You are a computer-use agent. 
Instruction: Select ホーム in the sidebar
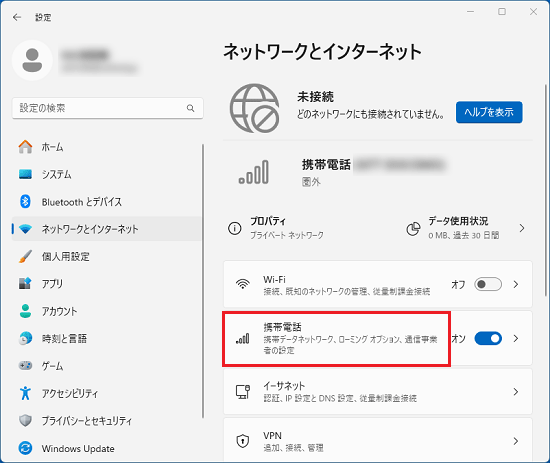click(x=107, y=147)
